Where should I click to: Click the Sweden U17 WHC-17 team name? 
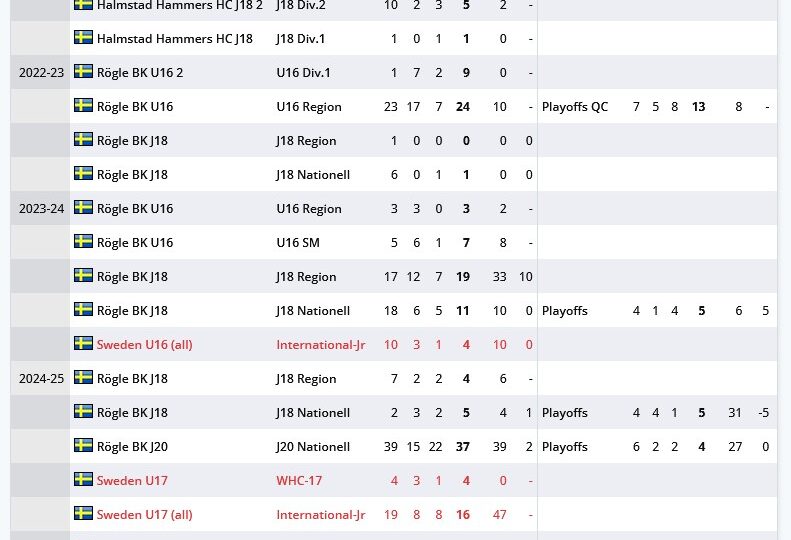click(132, 480)
